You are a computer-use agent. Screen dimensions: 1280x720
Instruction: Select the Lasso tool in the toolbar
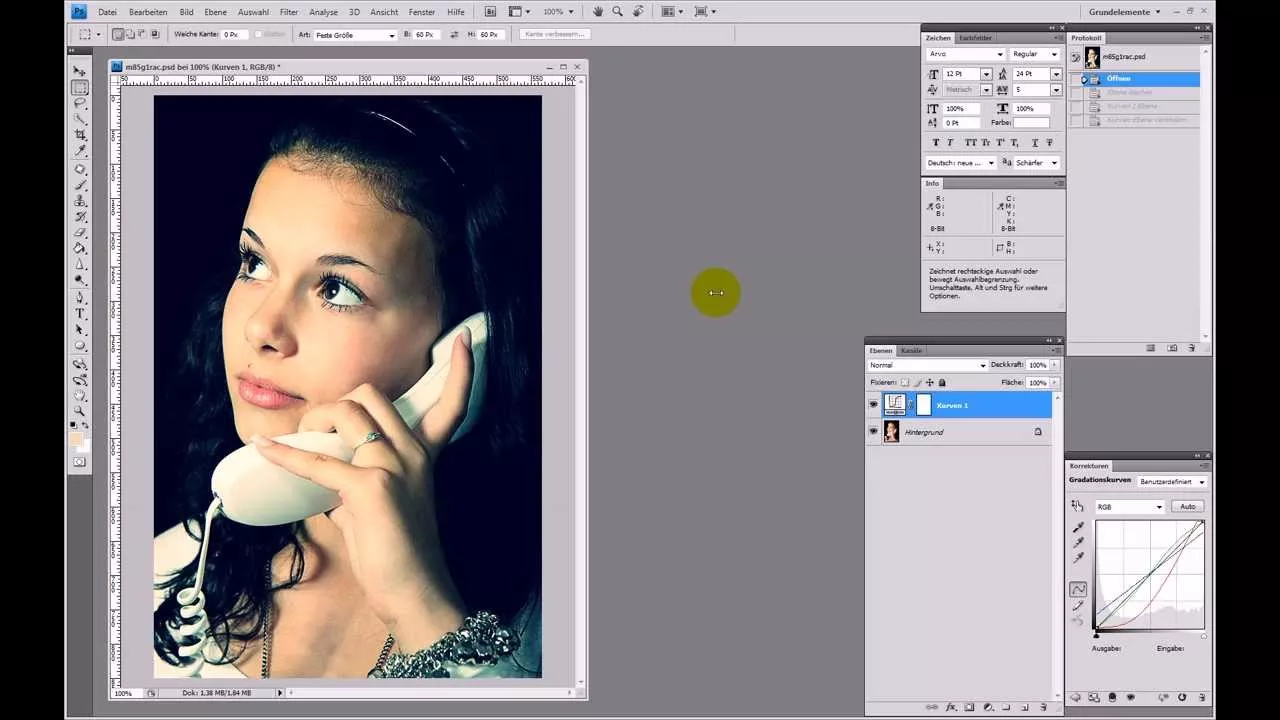point(81,103)
